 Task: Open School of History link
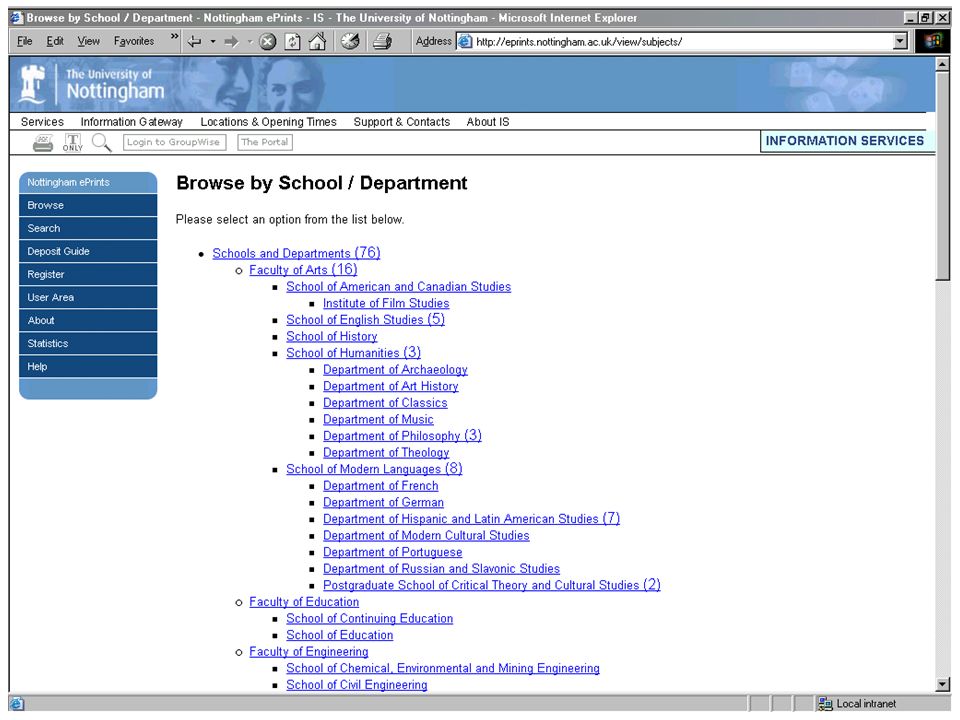pos(332,336)
